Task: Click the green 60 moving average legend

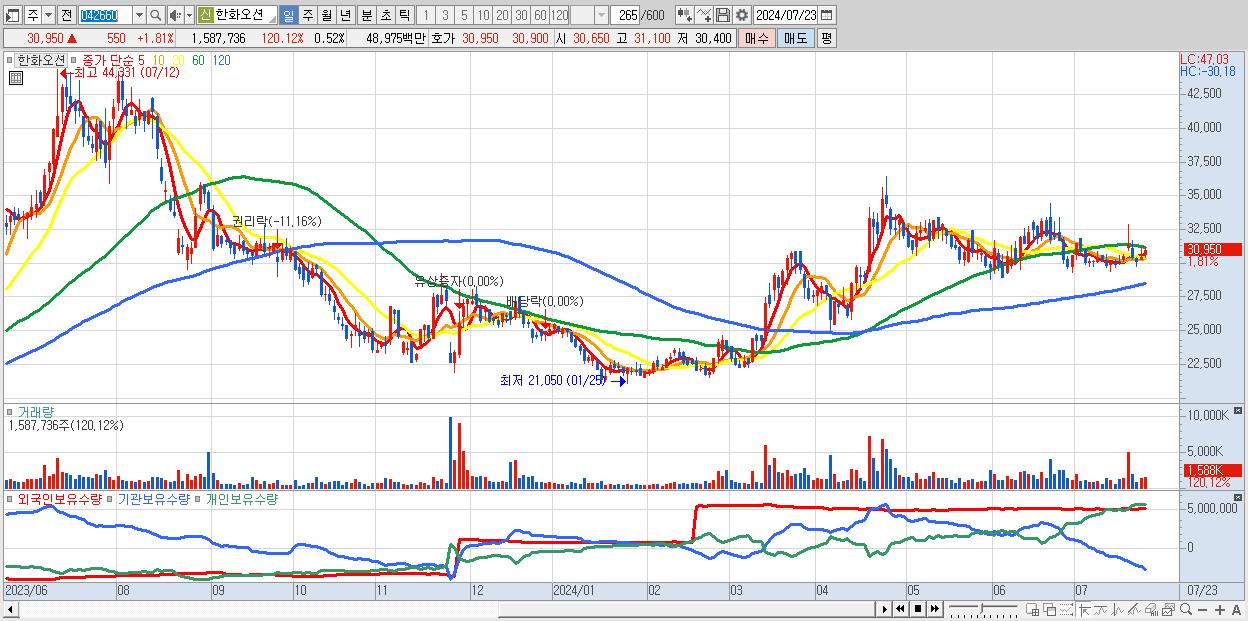Action: [x=198, y=60]
